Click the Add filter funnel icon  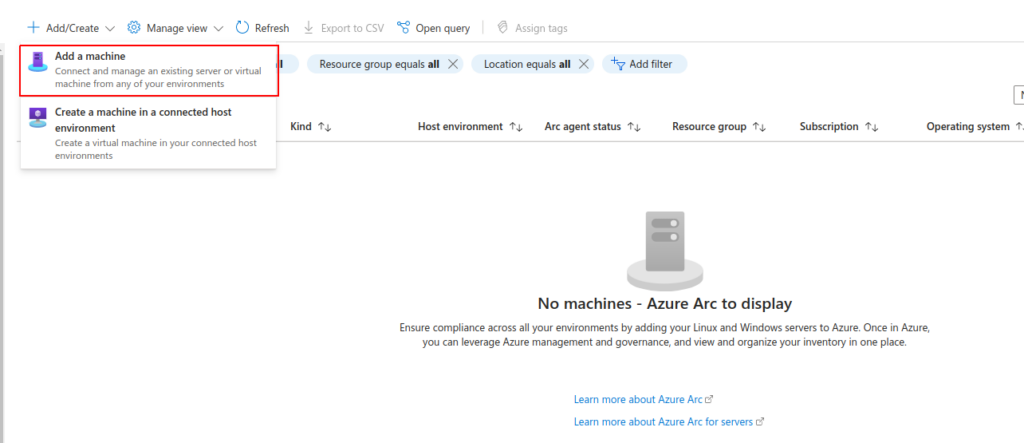pos(618,63)
